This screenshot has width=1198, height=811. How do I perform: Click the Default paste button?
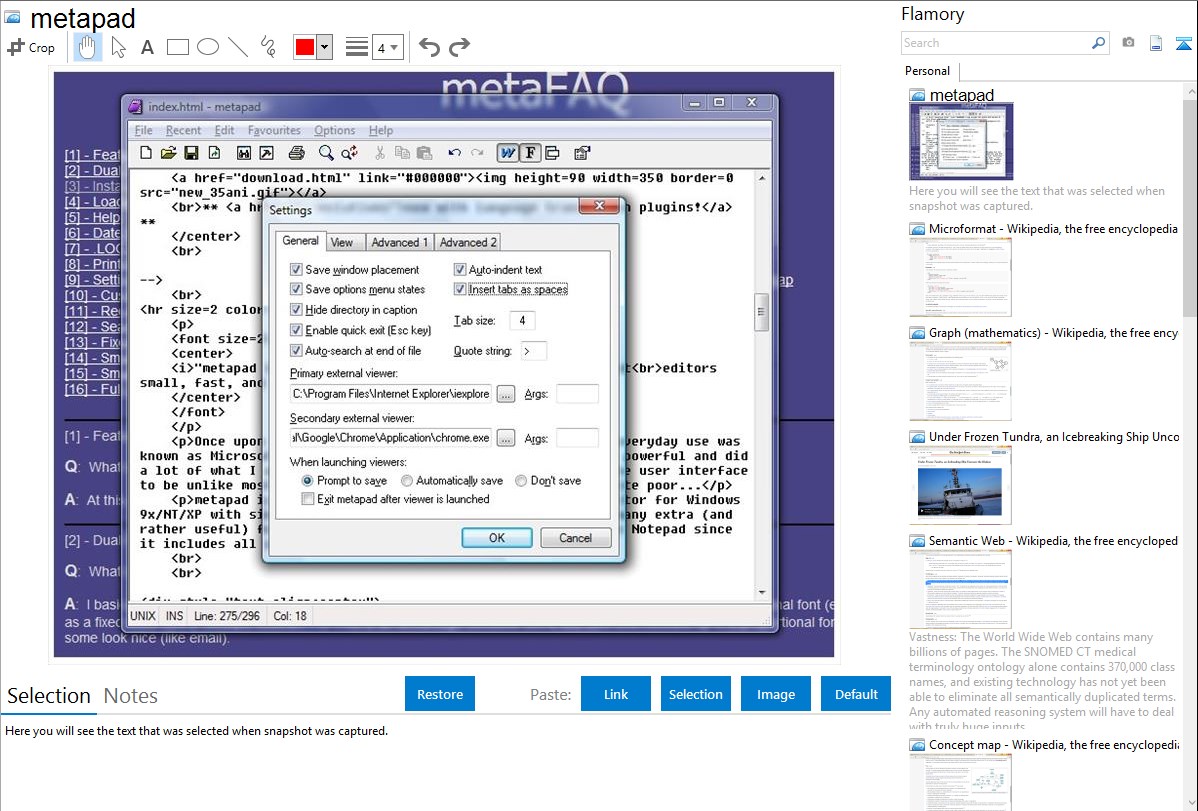coord(856,694)
